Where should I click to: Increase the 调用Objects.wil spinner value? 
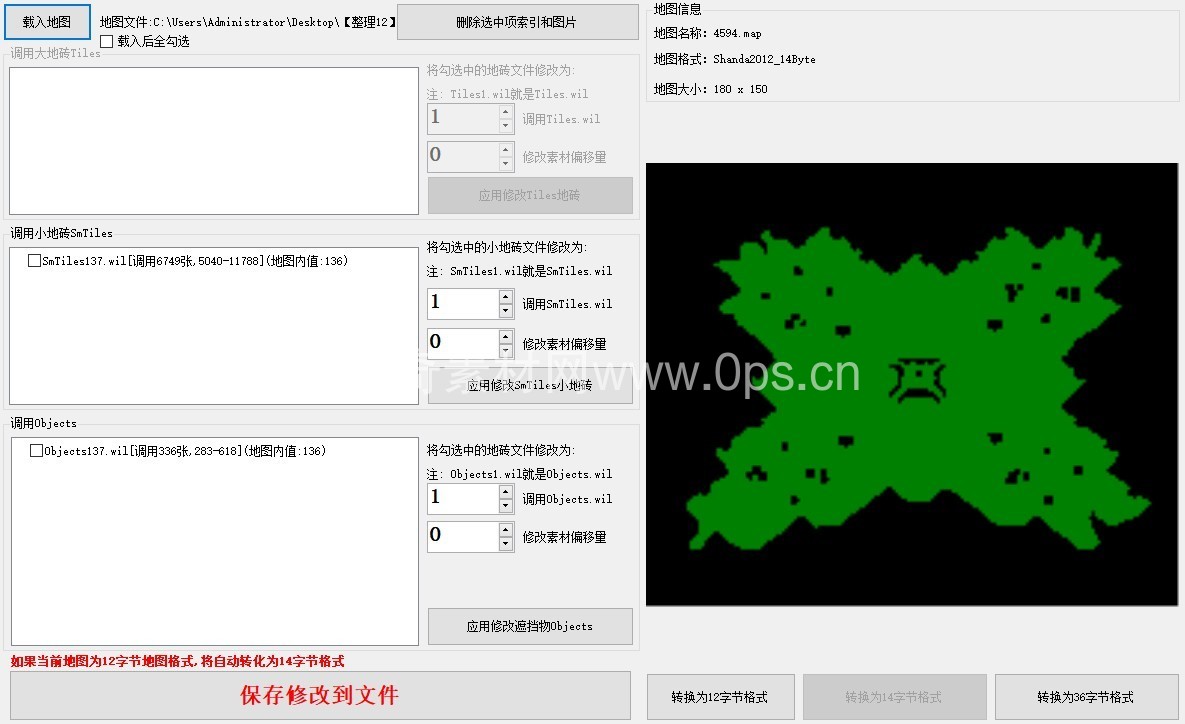click(x=506, y=492)
